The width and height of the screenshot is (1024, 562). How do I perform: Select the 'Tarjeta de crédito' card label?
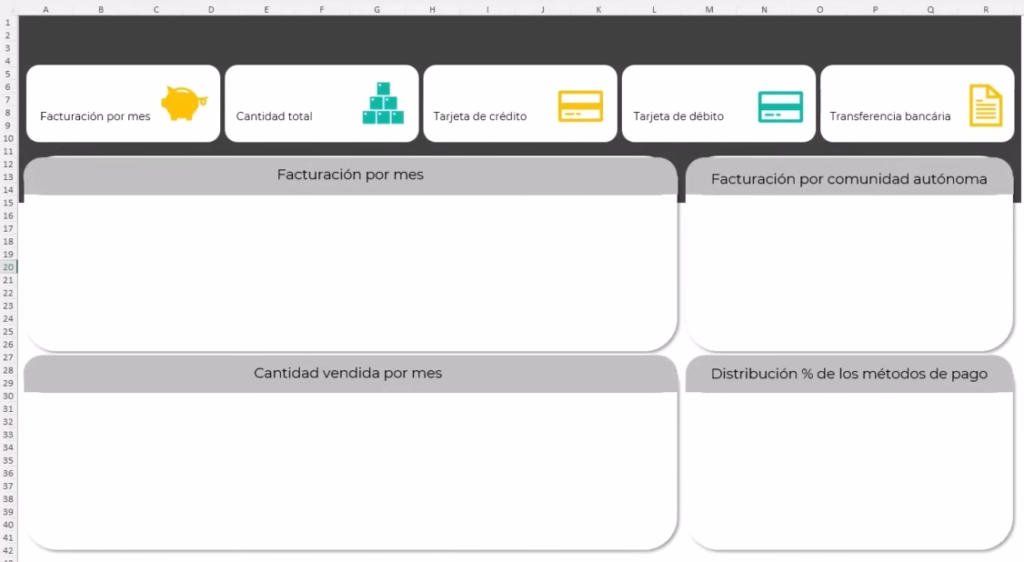coord(480,116)
